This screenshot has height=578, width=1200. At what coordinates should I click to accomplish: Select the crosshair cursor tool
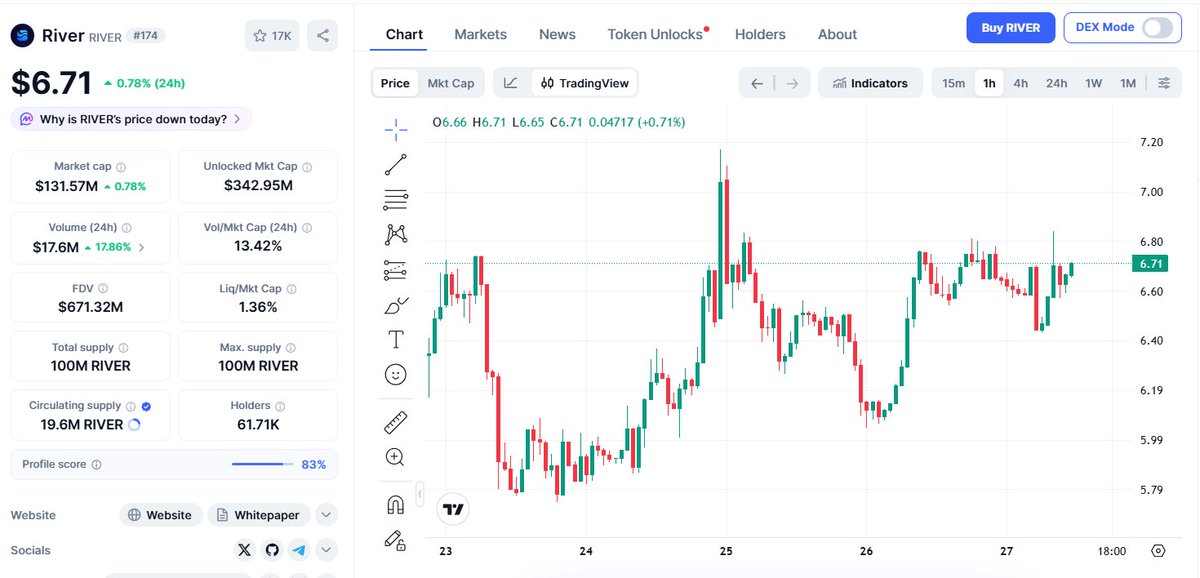click(396, 129)
